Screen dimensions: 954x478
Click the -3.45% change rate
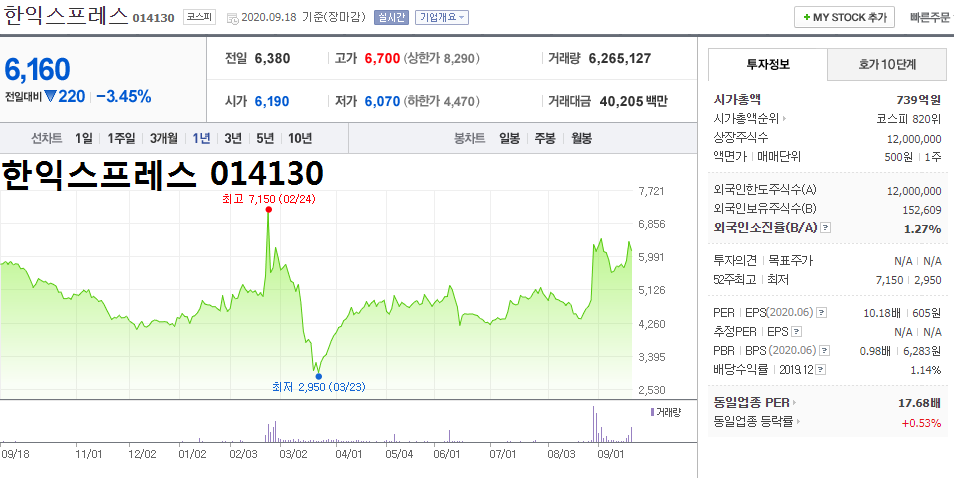124,96
